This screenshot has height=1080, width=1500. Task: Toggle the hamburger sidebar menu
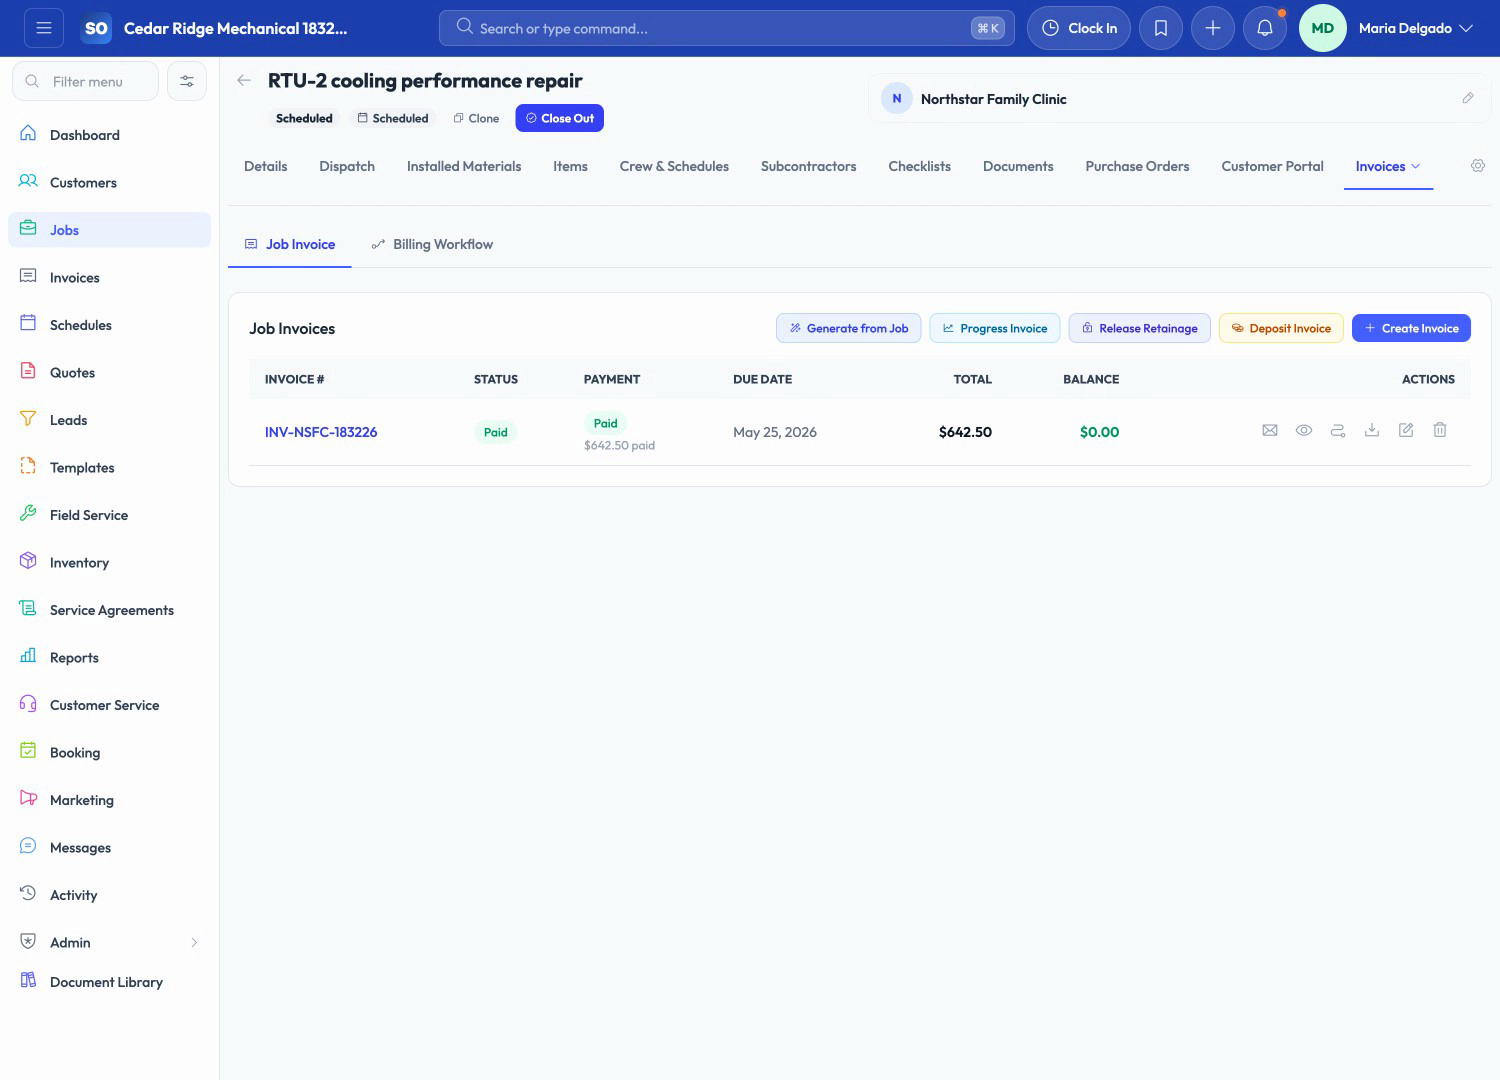coord(44,28)
